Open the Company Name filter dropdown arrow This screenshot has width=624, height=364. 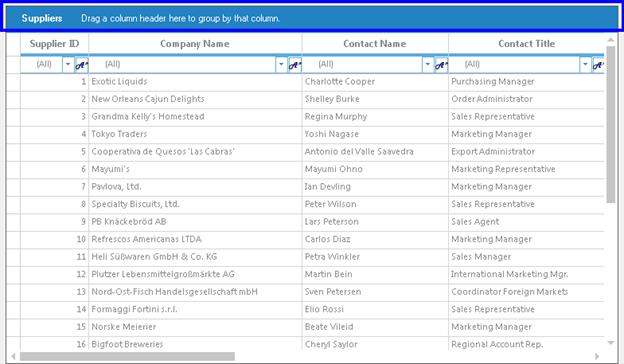click(x=281, y=64)
